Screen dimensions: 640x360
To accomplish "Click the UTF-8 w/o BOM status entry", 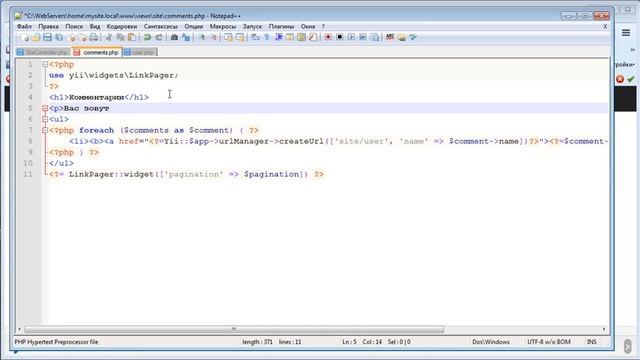I will [549, 342].
